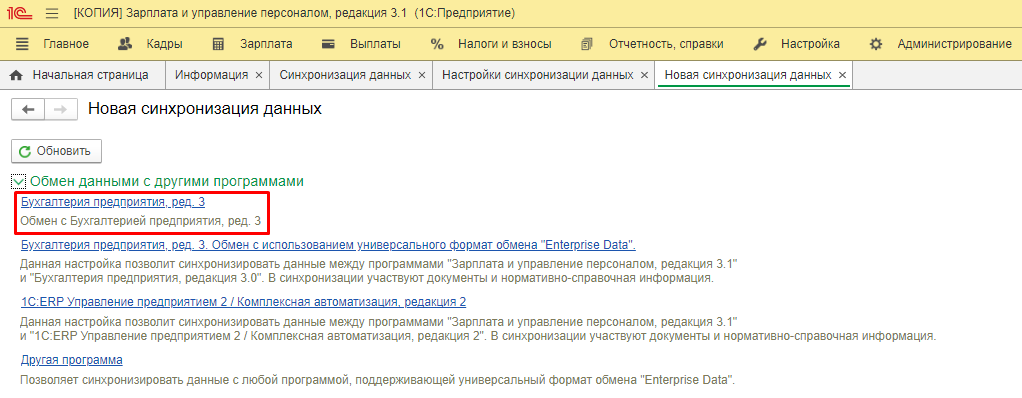This screenshot has height=398, width=1022.
Task: Click the Зарплата calculator icon
Action: (x=218, y=44)
